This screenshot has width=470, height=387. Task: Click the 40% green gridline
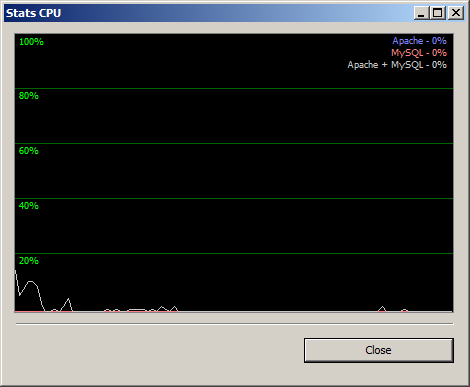(234, 198)
